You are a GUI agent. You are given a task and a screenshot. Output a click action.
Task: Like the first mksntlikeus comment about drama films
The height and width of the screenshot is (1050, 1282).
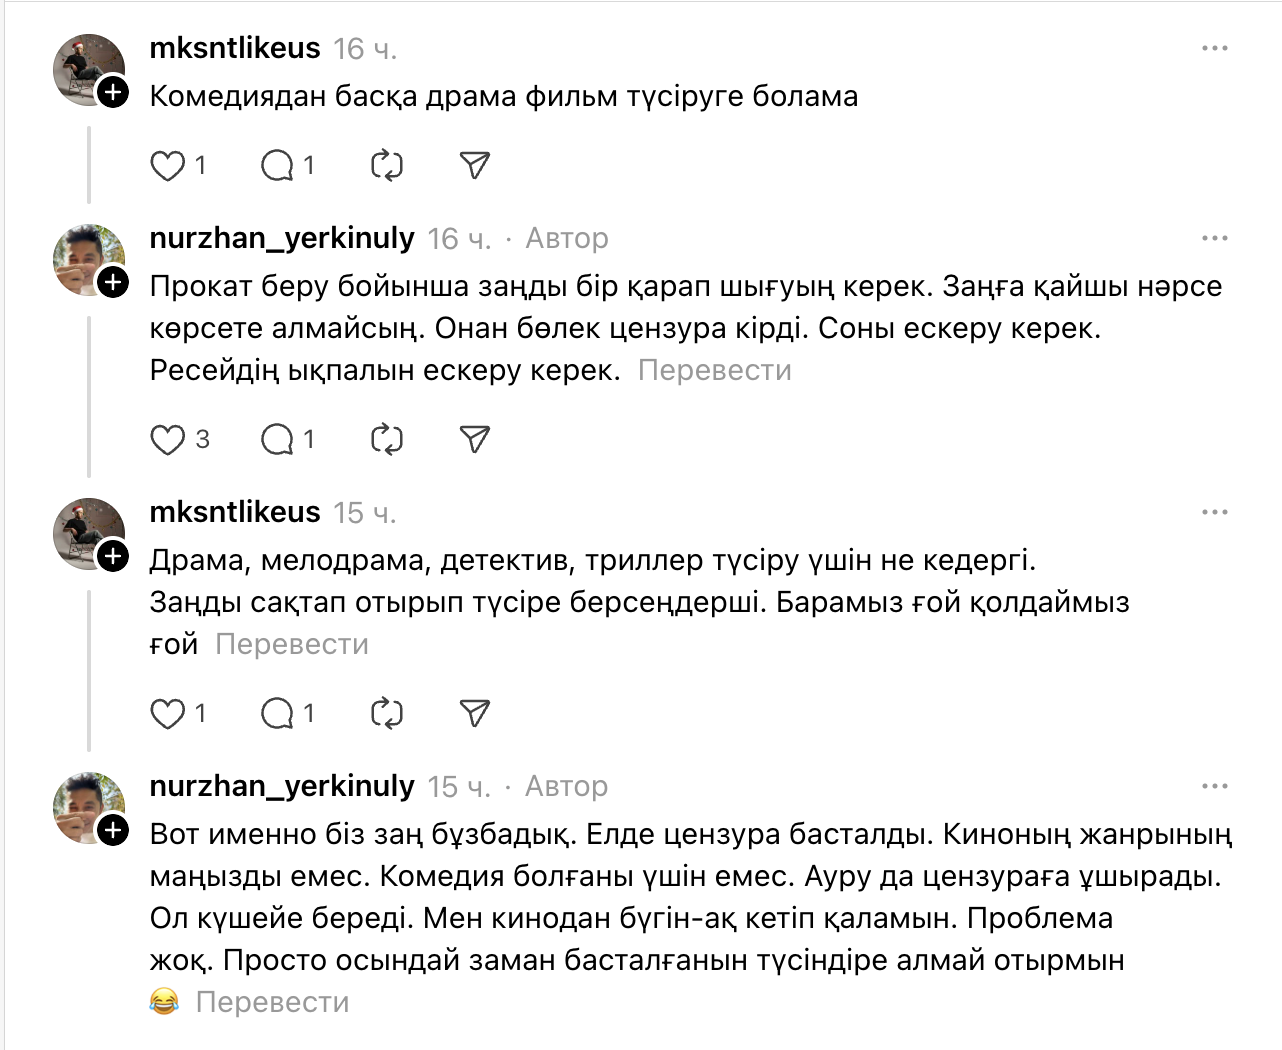[168, 165]
